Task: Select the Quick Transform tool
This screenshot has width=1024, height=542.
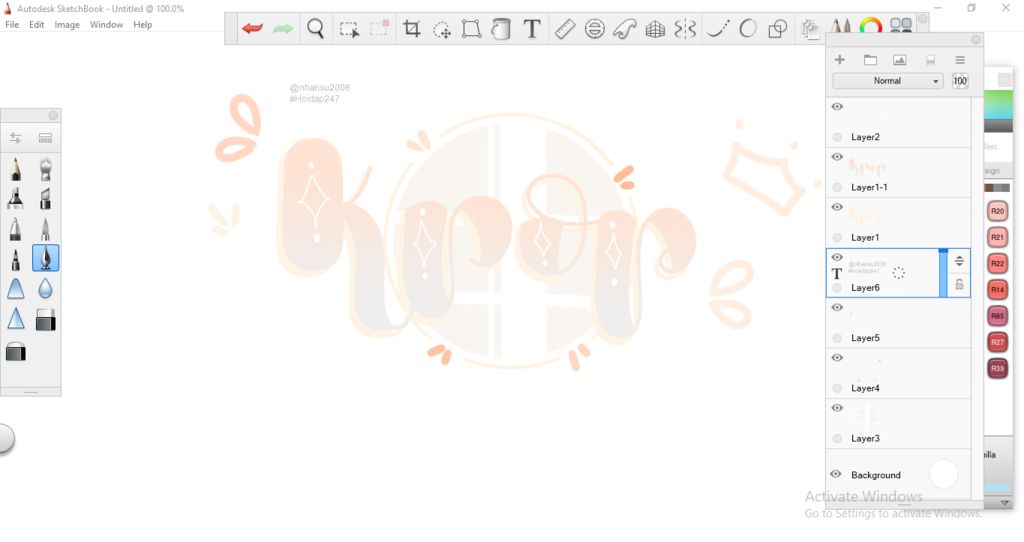Action: point(442,29)
